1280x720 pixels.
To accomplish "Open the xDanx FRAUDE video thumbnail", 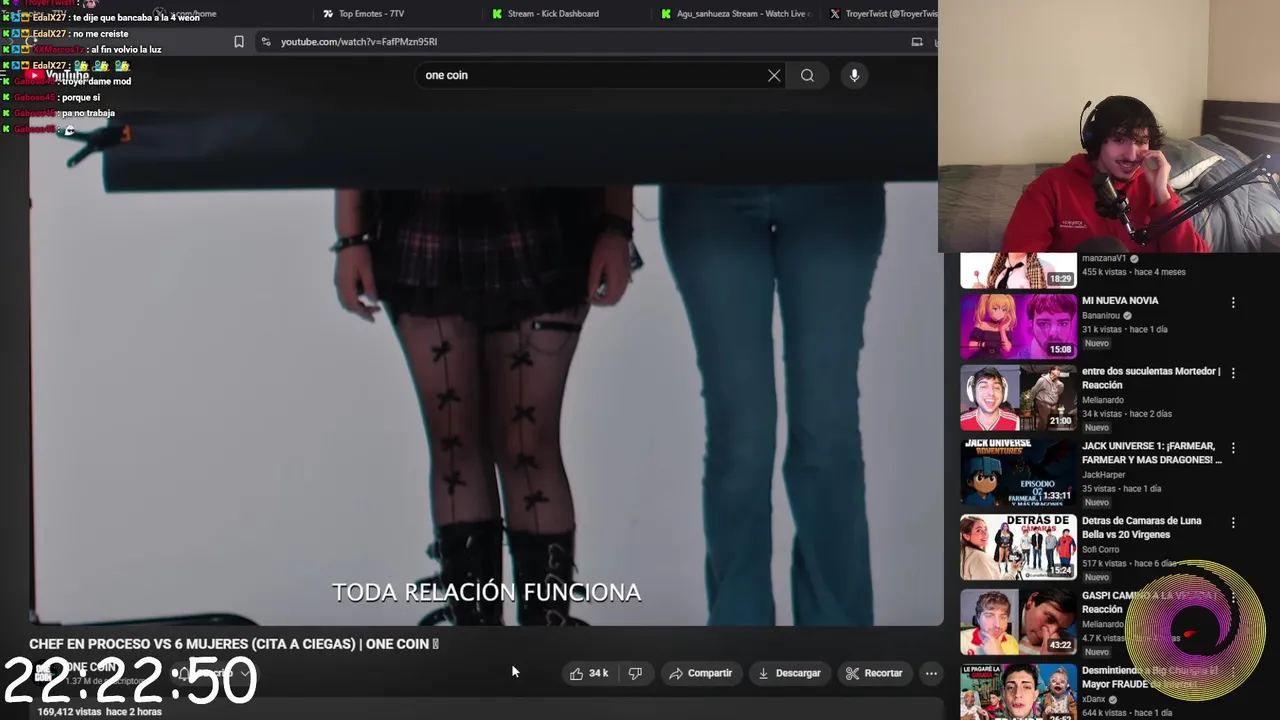I will click(x=1018, y=691).
